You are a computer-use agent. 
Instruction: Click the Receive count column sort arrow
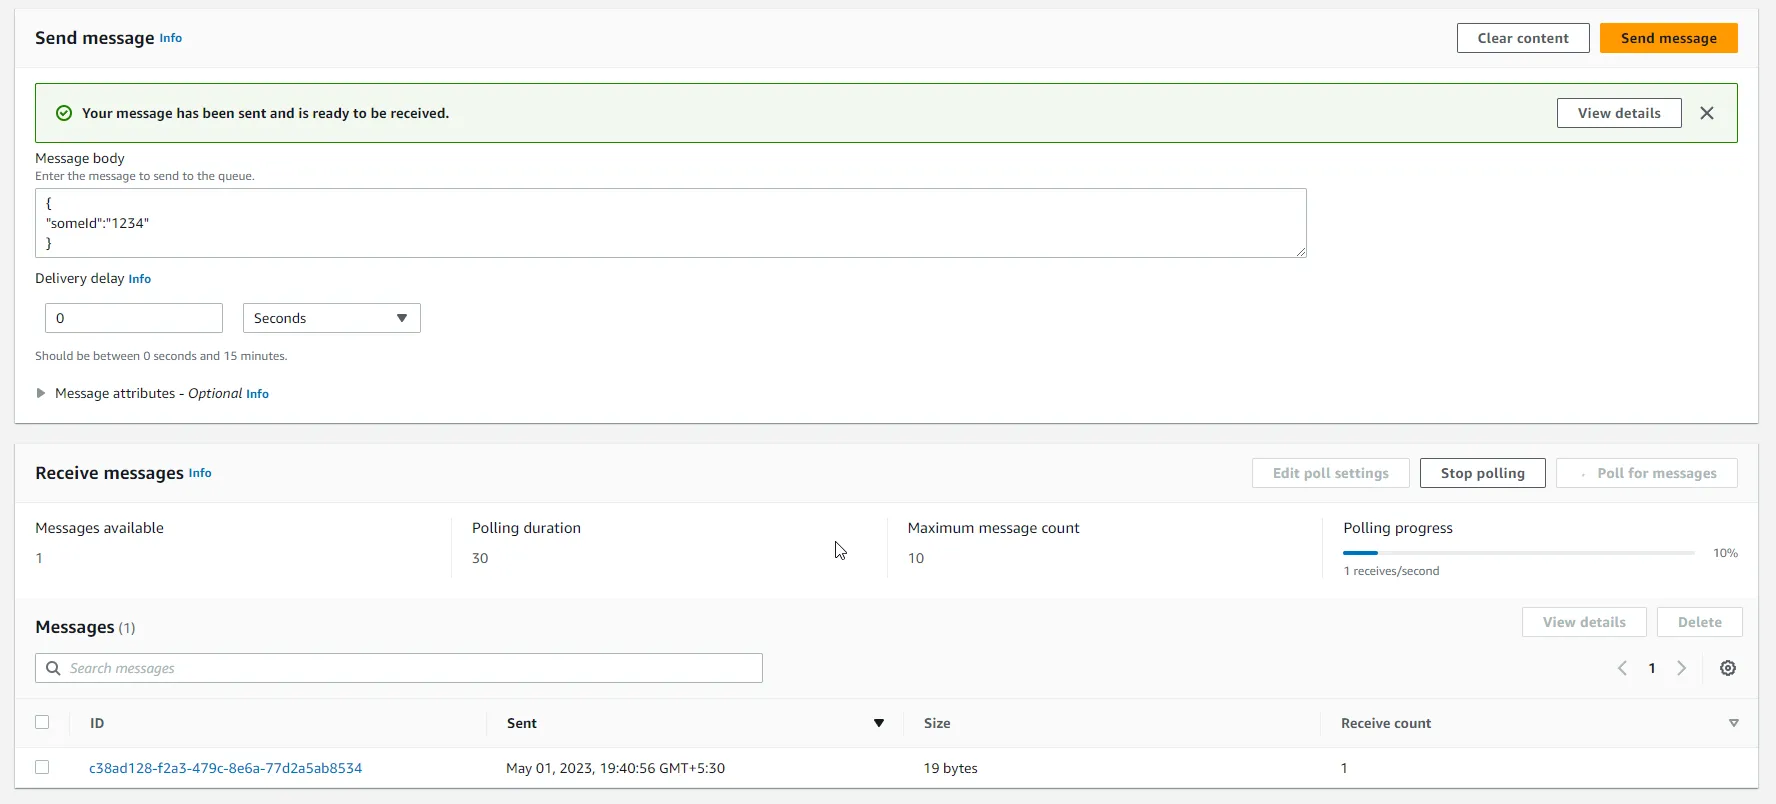(1733, 723)
